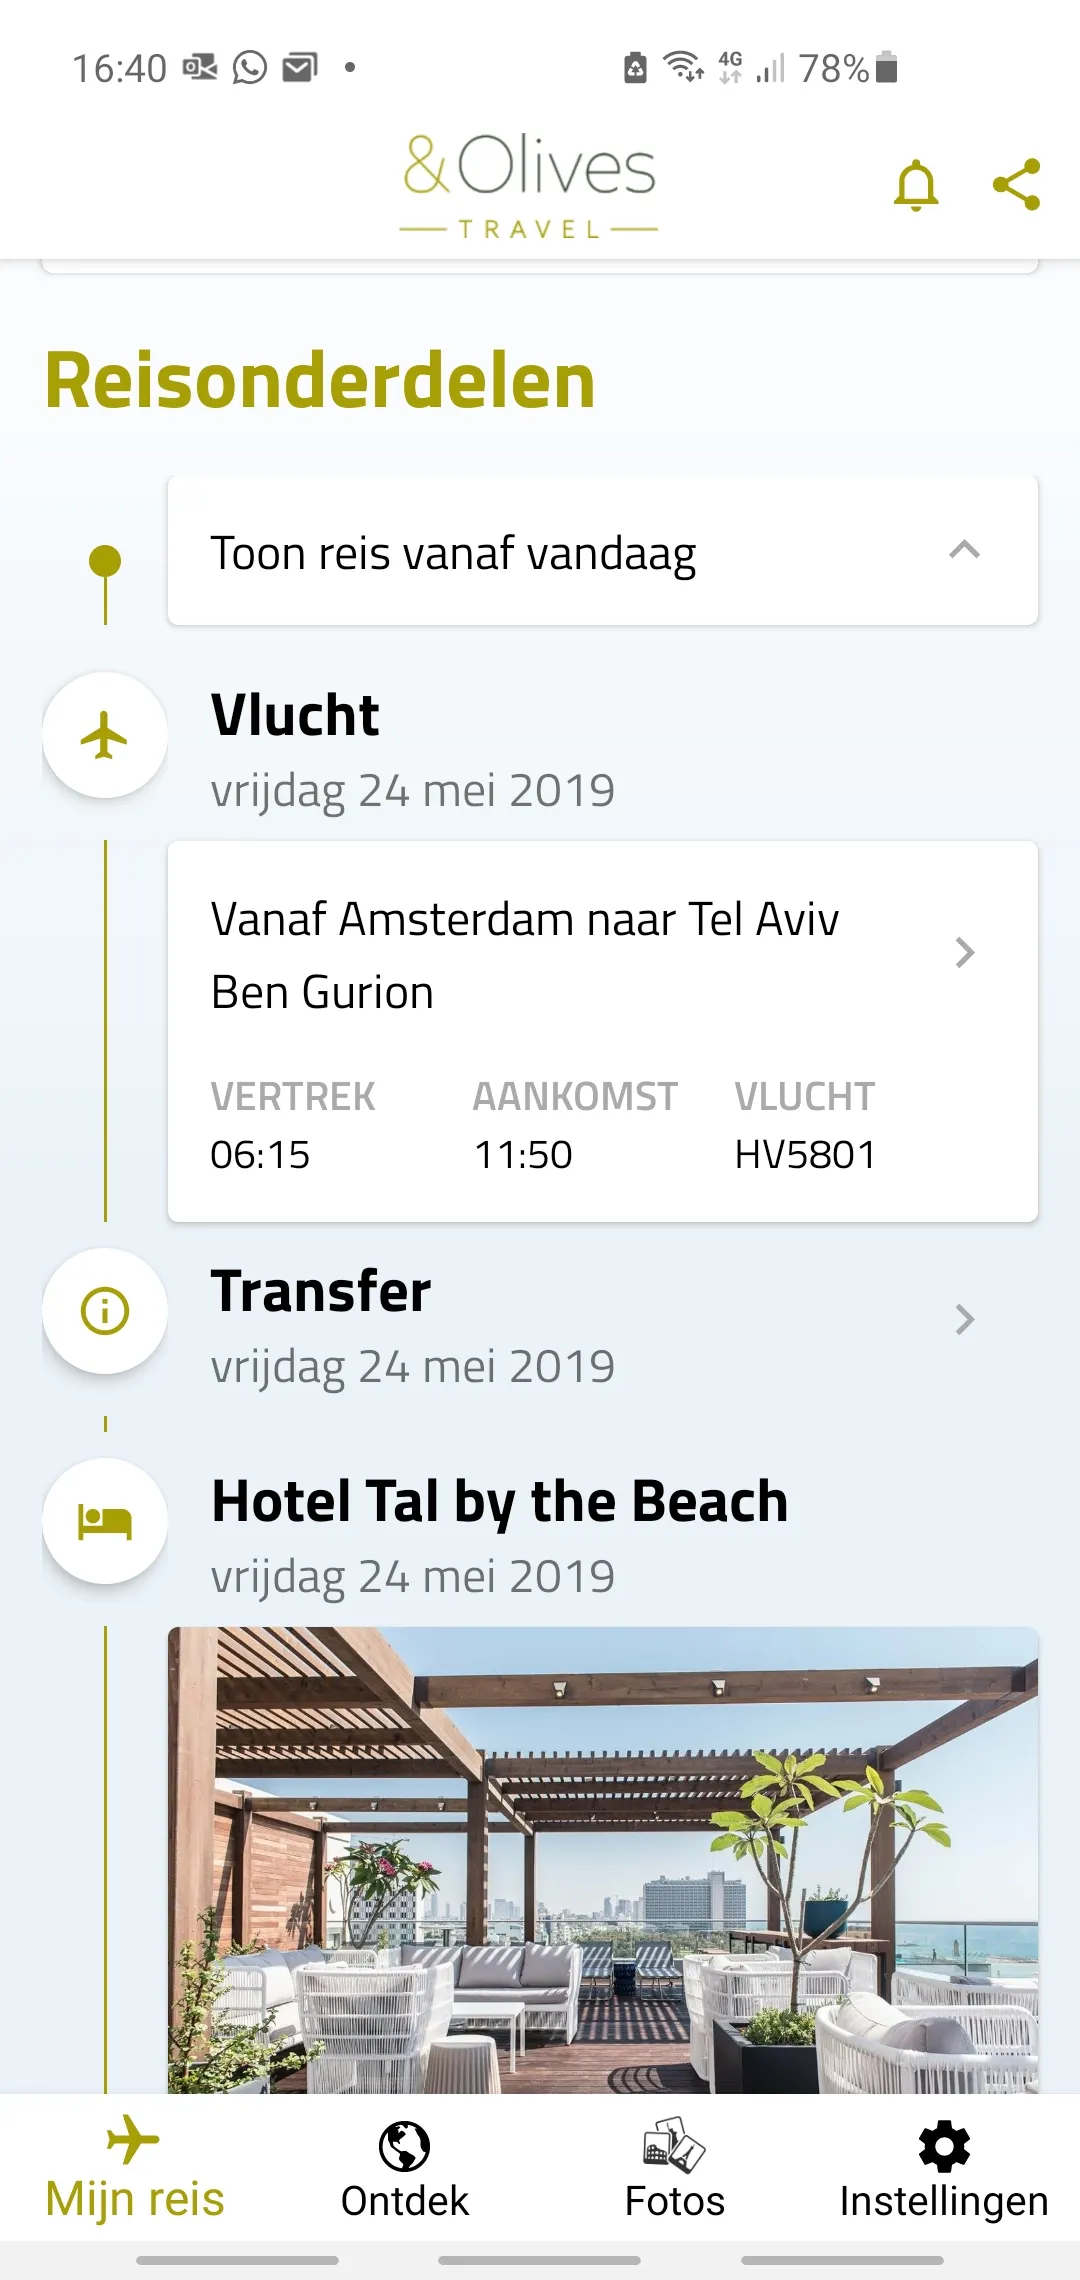Tap 'Toon reis vanaf vandaag' text
The height and width of the screenshot is (2280, 1080).
pos(453,554)
